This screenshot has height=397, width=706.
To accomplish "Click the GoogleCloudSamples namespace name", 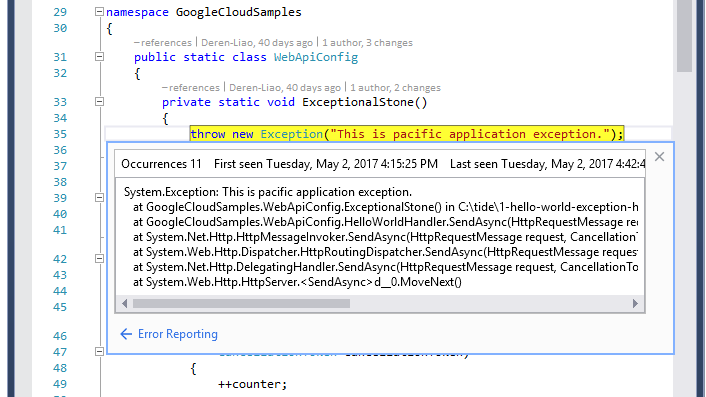I will coord(238,12).
